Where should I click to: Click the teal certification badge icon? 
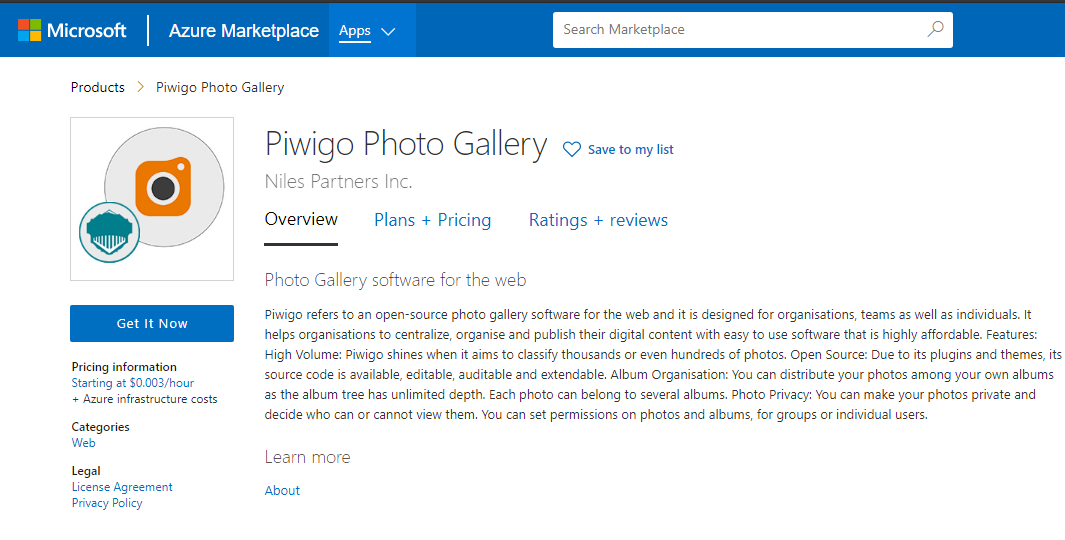click(x=109, y=232)
